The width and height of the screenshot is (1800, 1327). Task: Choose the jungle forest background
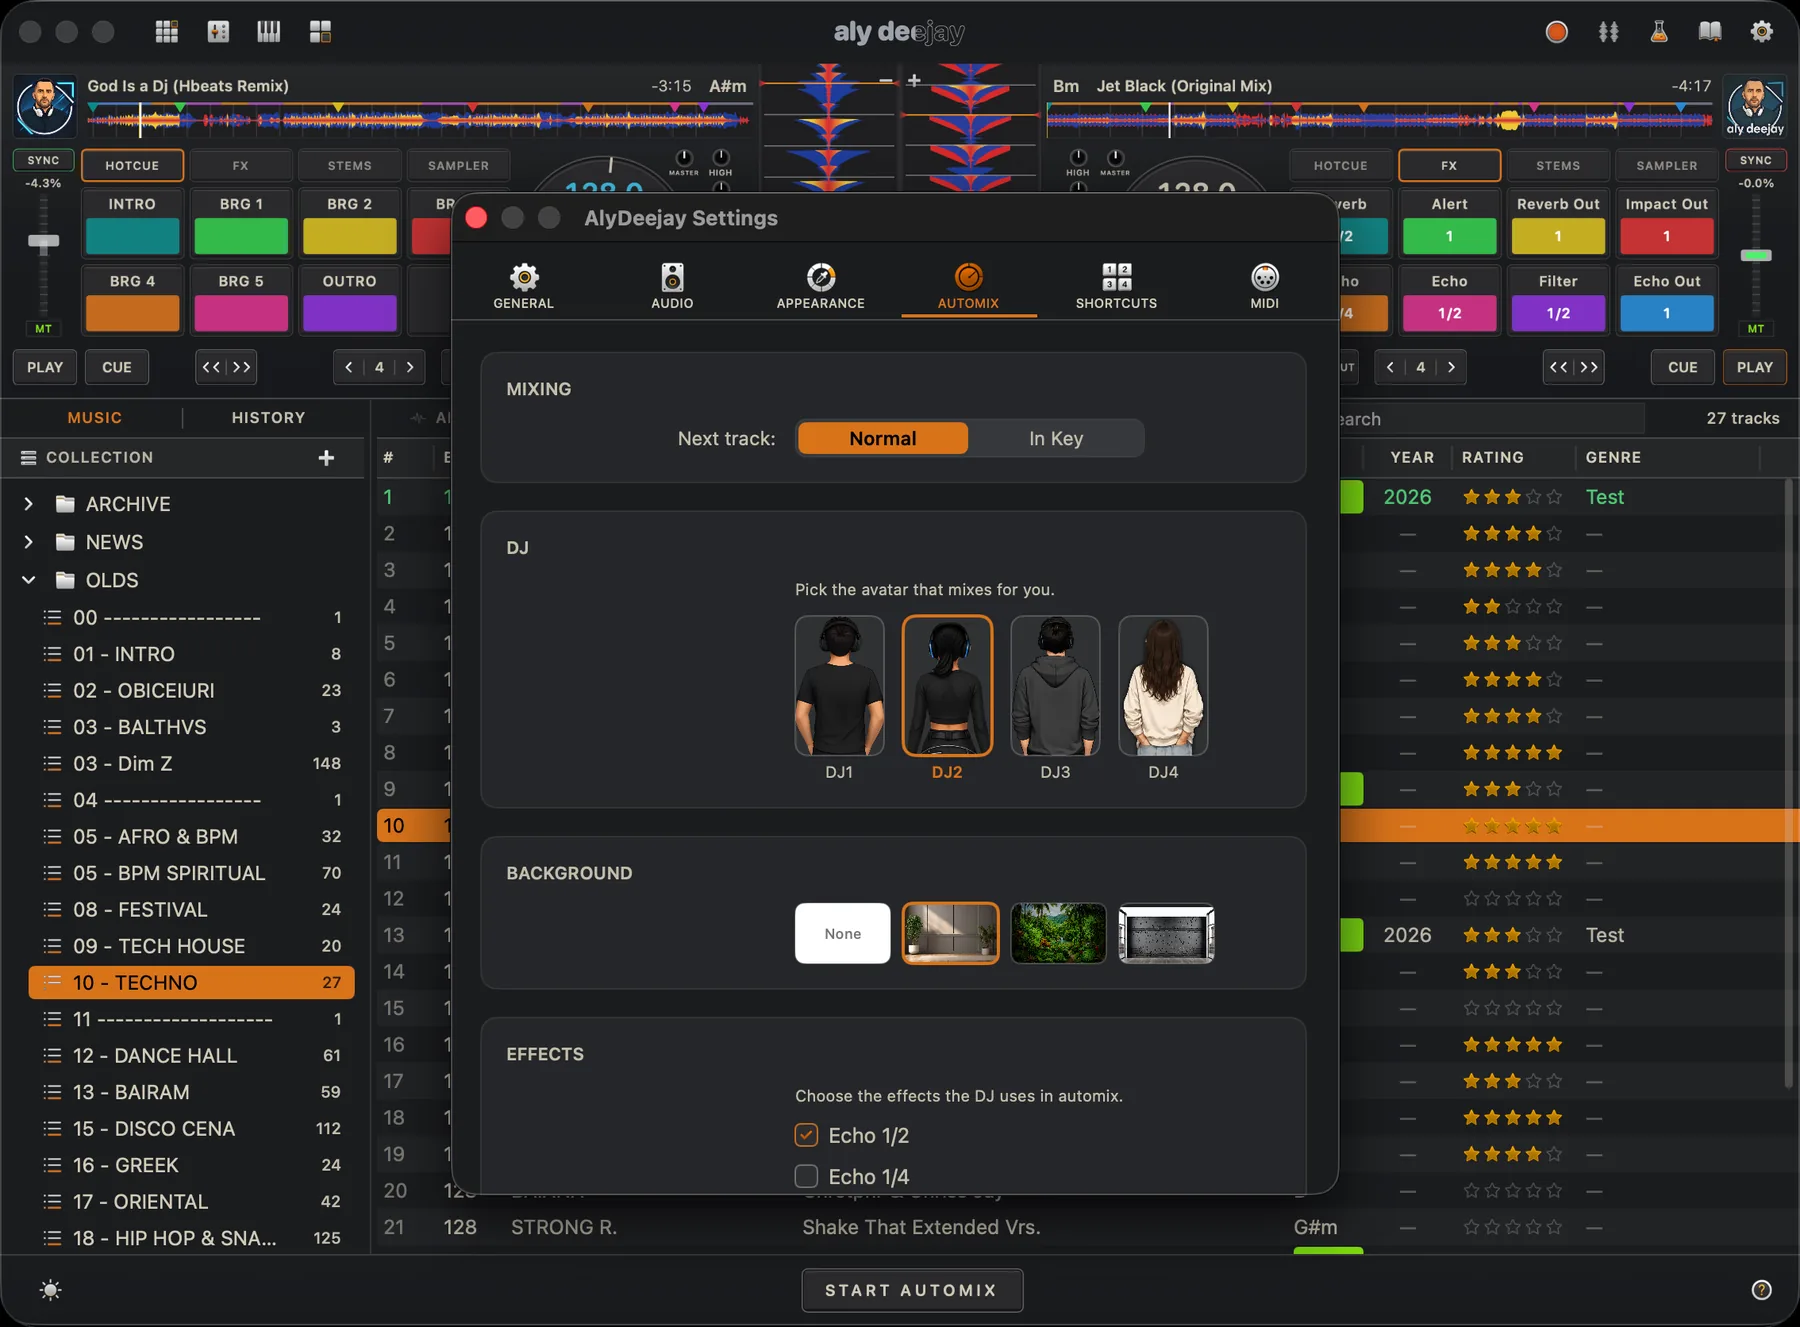(x=1058, y=933)
